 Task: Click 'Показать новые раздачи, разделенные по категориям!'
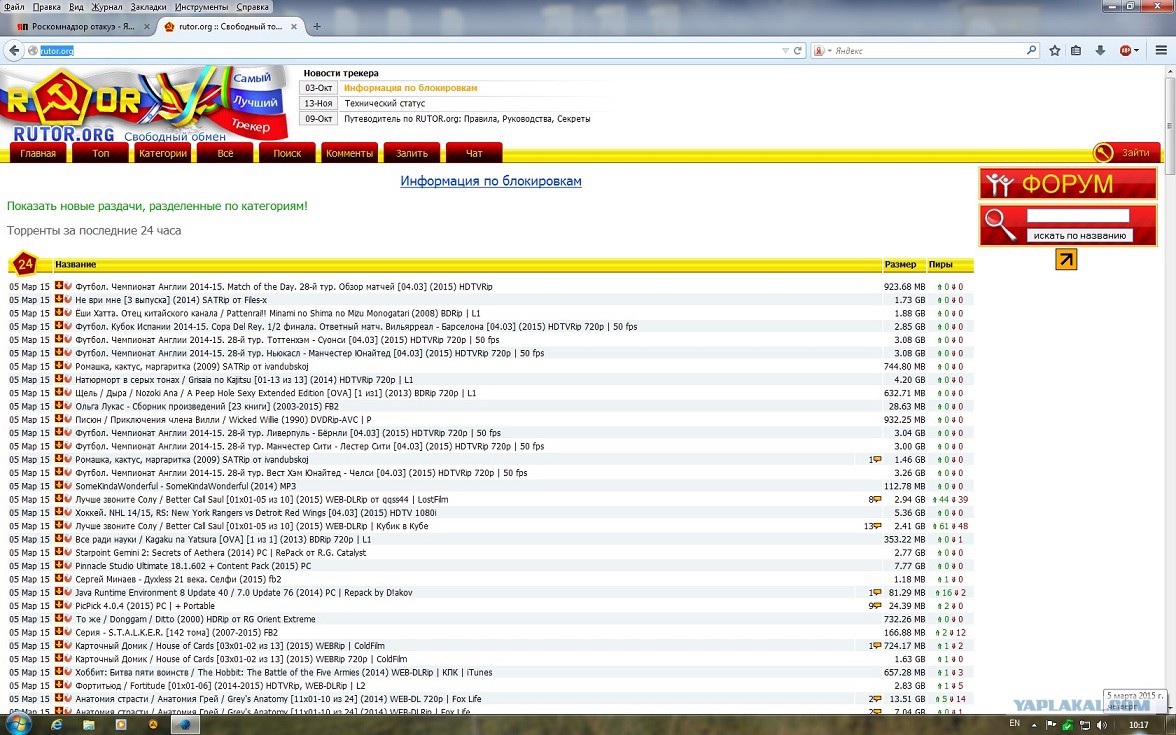[158, 206]
